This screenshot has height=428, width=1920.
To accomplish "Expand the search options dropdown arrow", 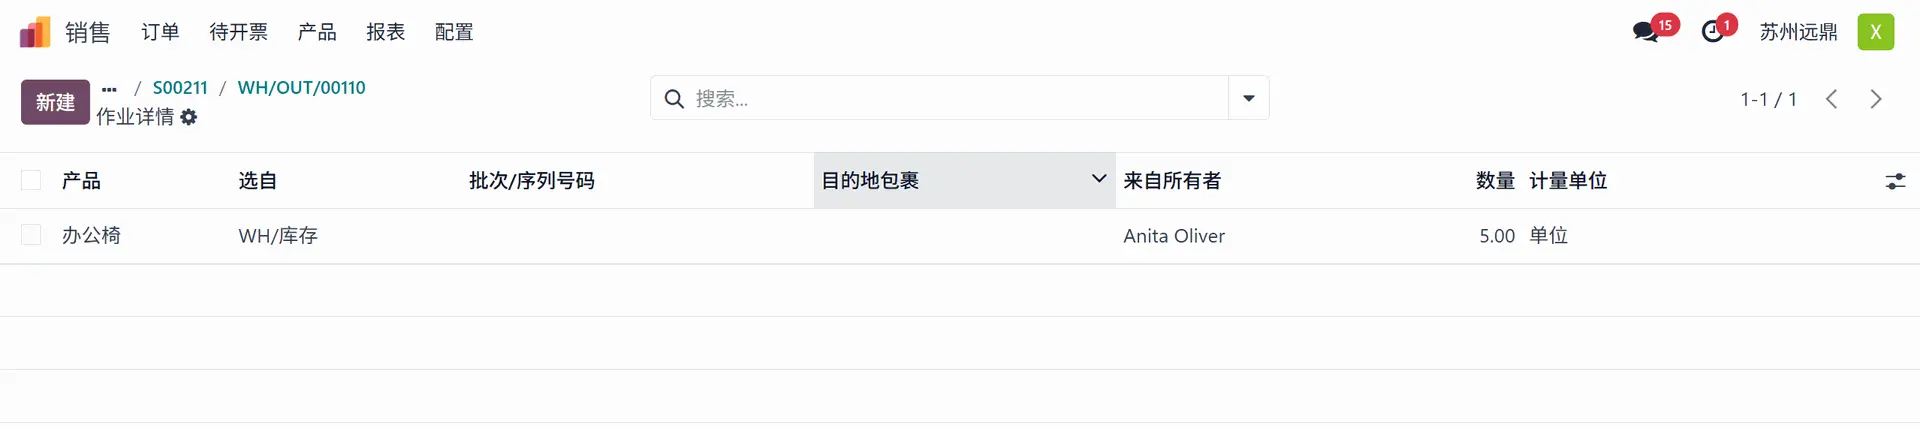I will click(x=1248, y=98).
